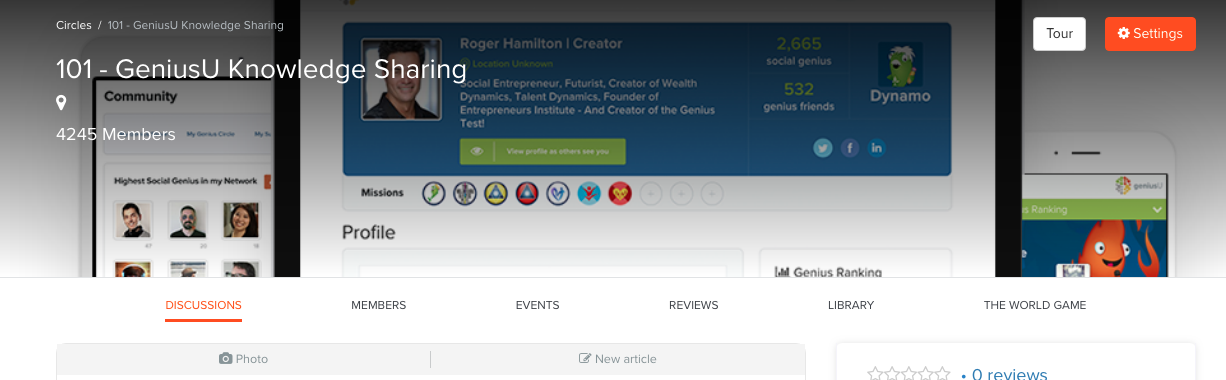
Task: Click the gear icon in Settings button
Action: point(1123,34)
